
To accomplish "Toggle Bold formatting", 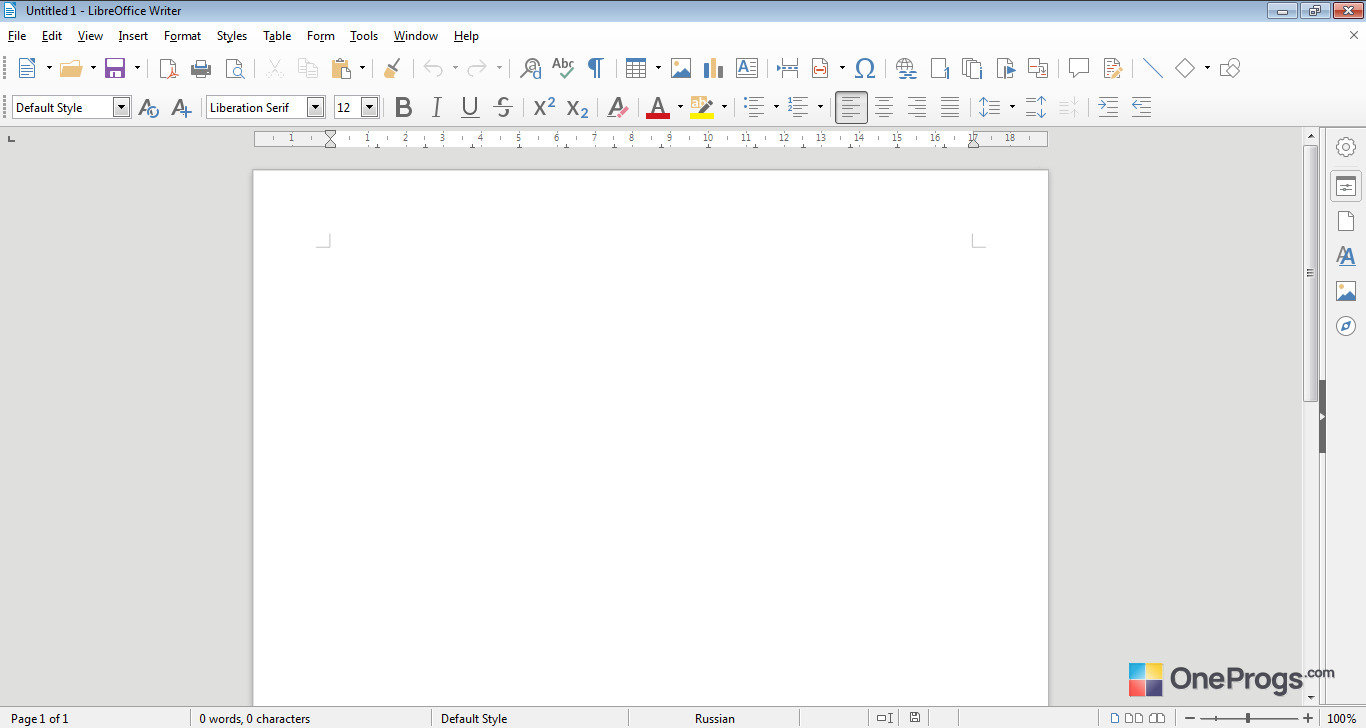I will (x=403, y=107).
